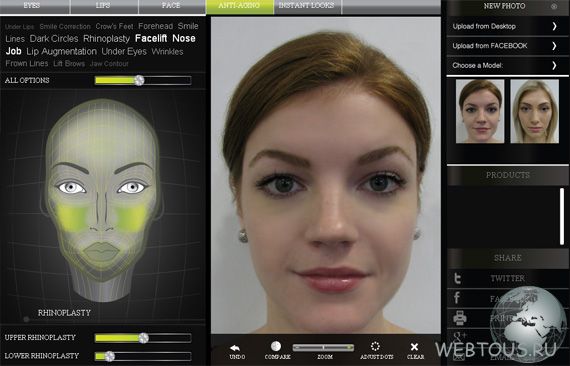Click the printer icon to print
The width and height of the screenshot is (570, 366).
tap(459, 318)
